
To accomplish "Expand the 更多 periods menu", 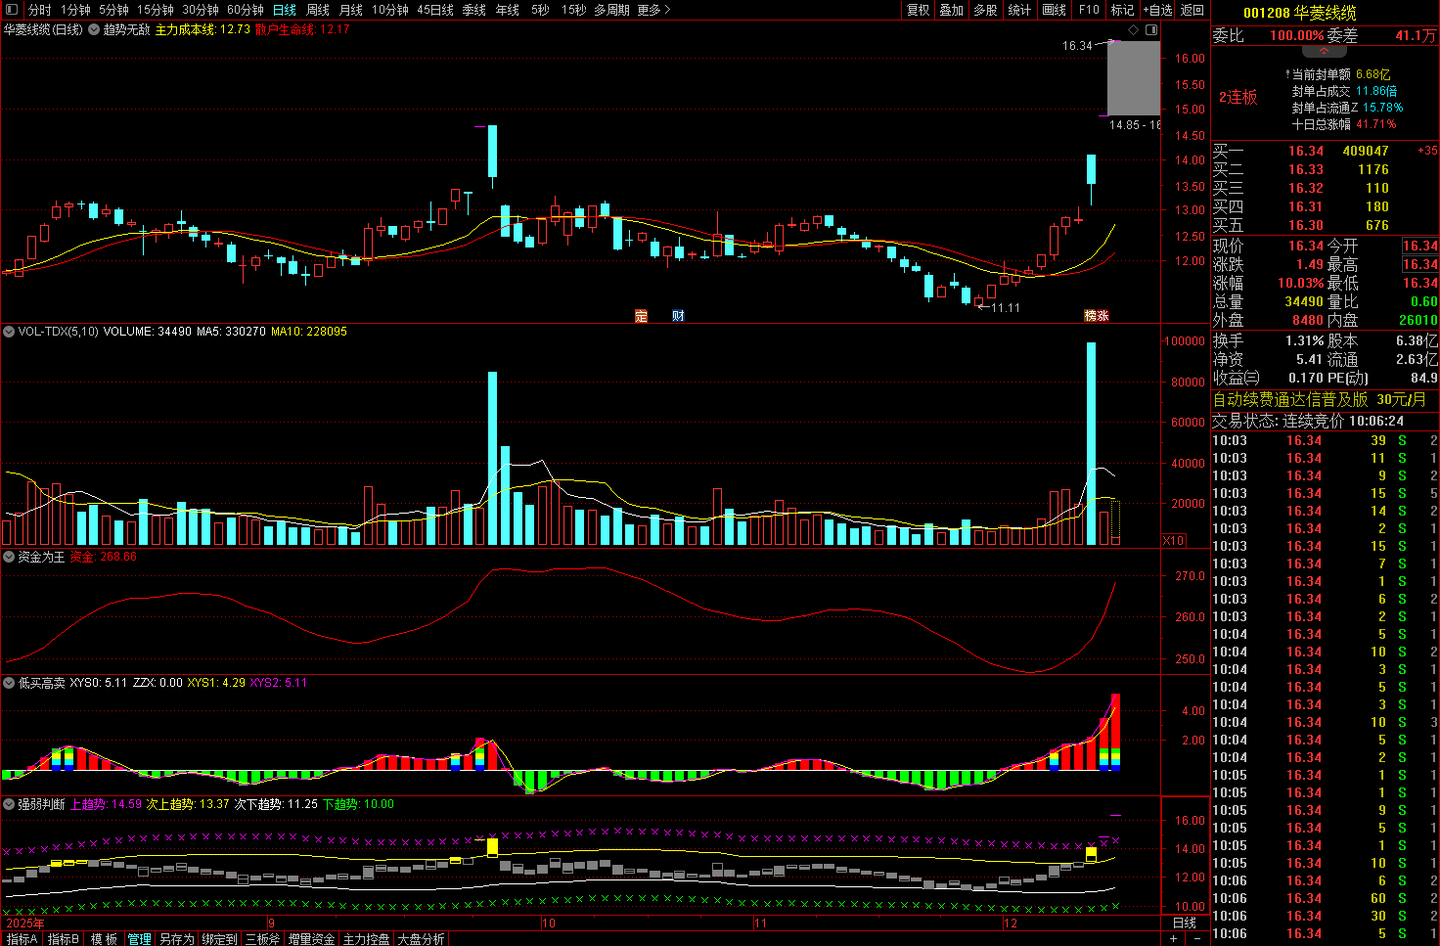I will click(x=654, y=10).
